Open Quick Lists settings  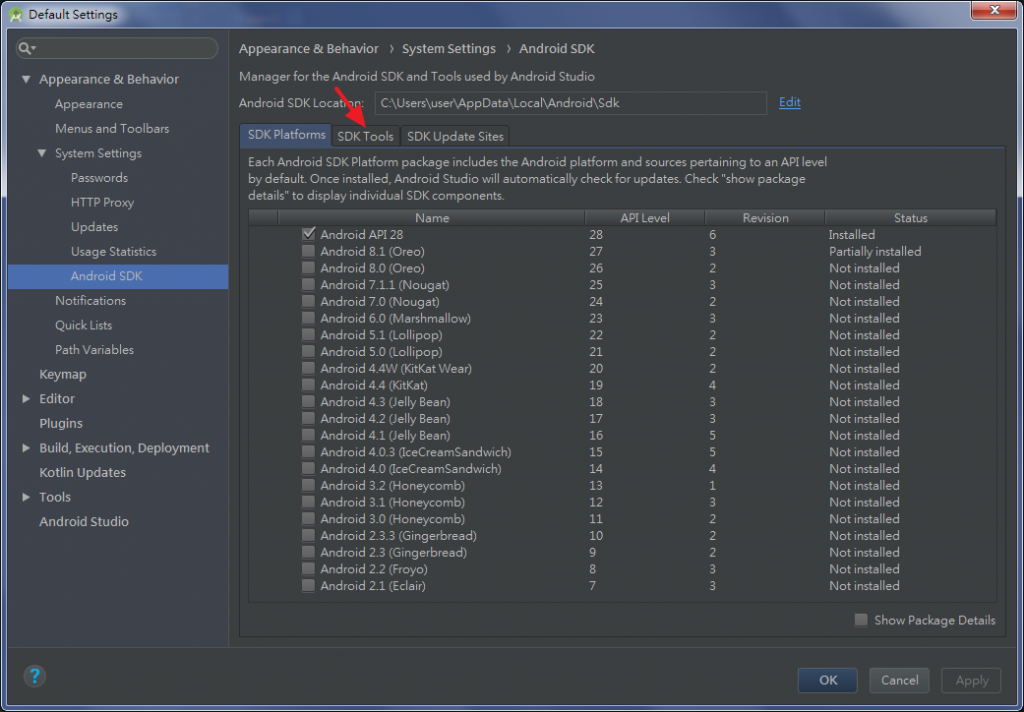click(84, 325)
